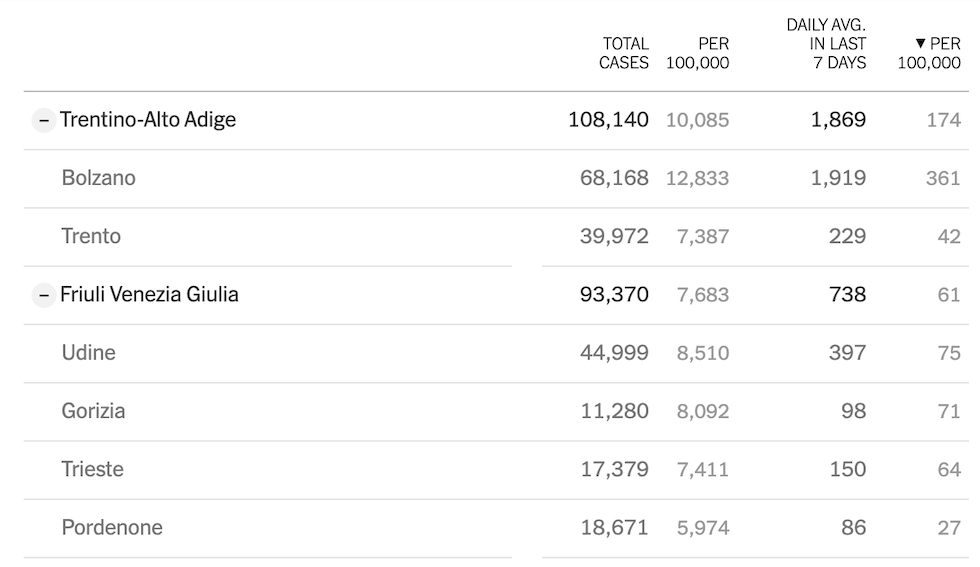Screen dimensions: 980x567
Task: Select the Trento row
Action: [x=496, y=237]
